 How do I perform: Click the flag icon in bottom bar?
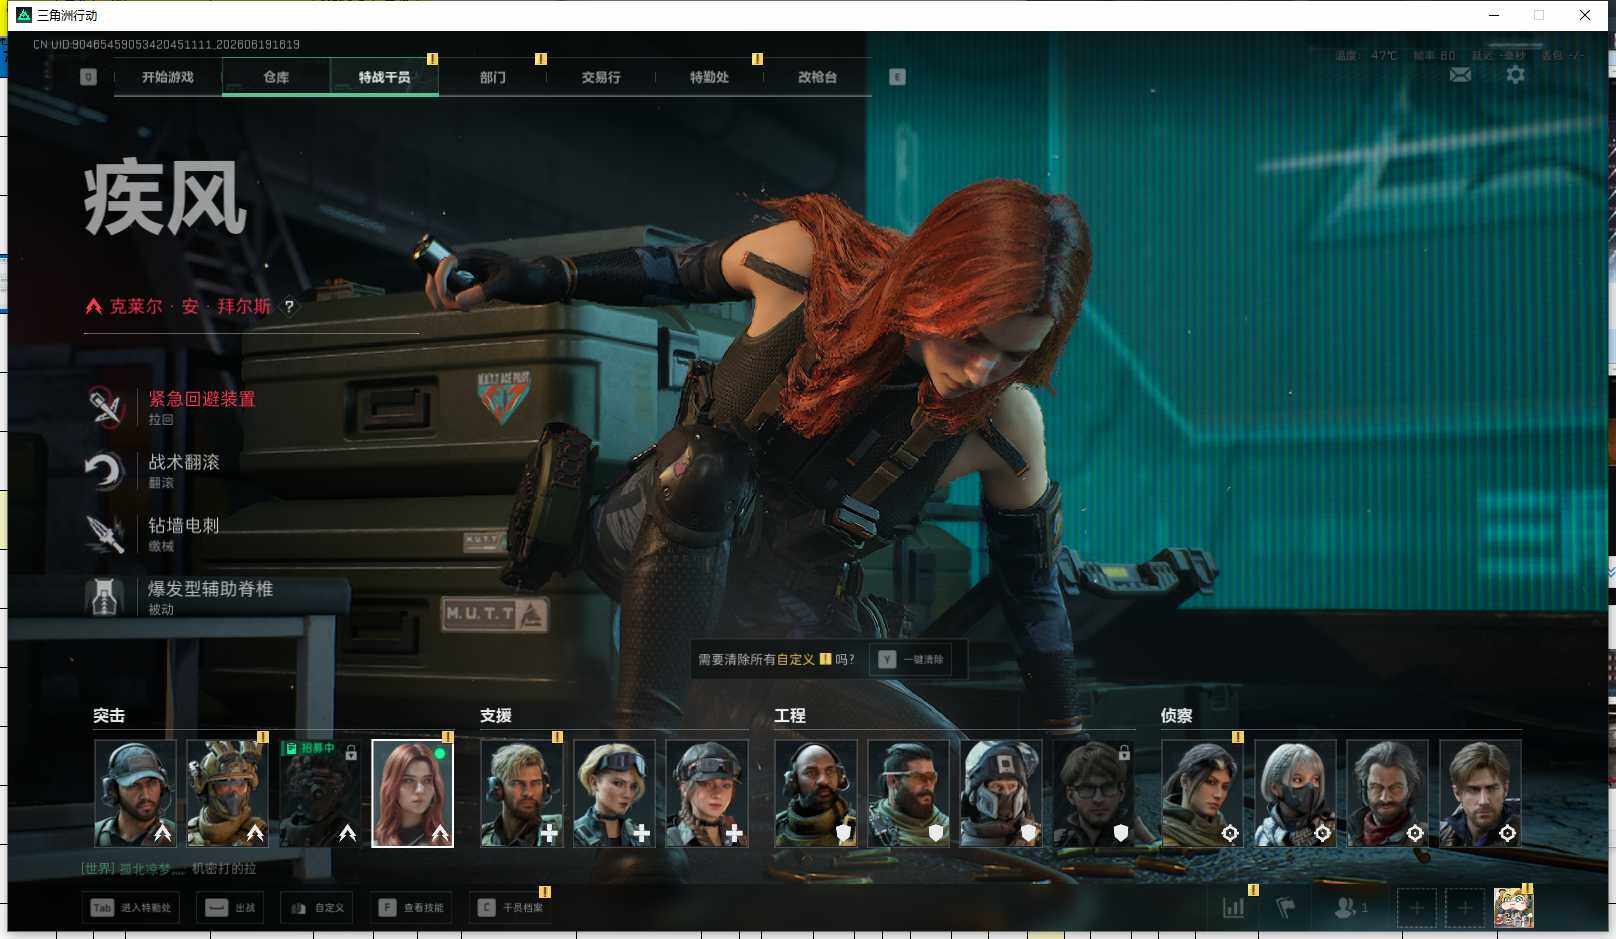click(1286, 908)
